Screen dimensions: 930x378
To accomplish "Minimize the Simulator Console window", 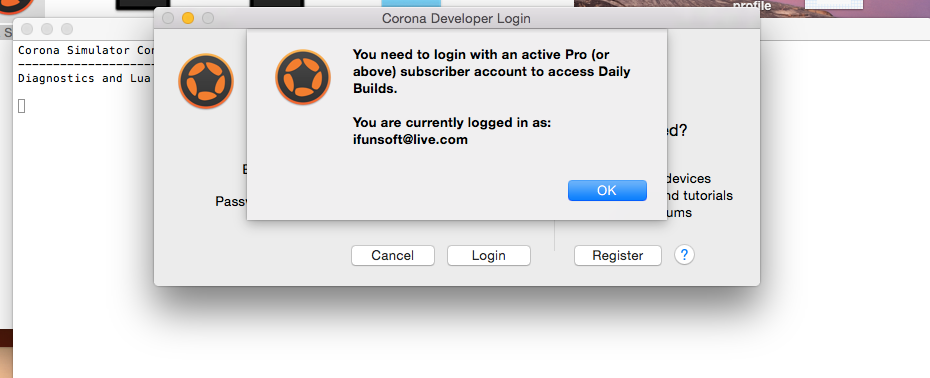I will click(x=47, y=29).
